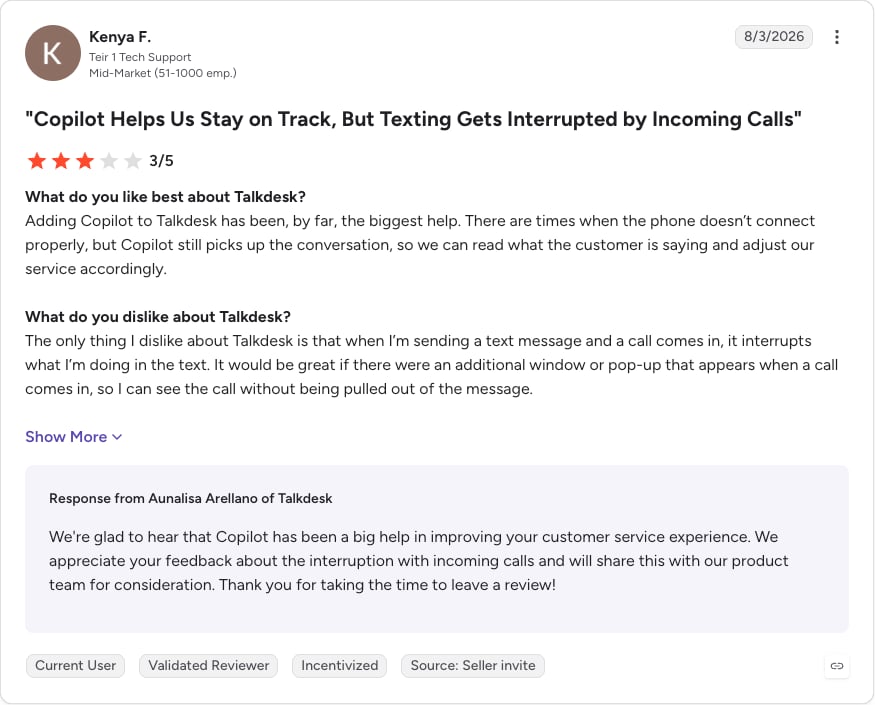This screenshot has width=875, height=705.
Task: Click the fourth gray rating star
Action: [x=109, y=161]
